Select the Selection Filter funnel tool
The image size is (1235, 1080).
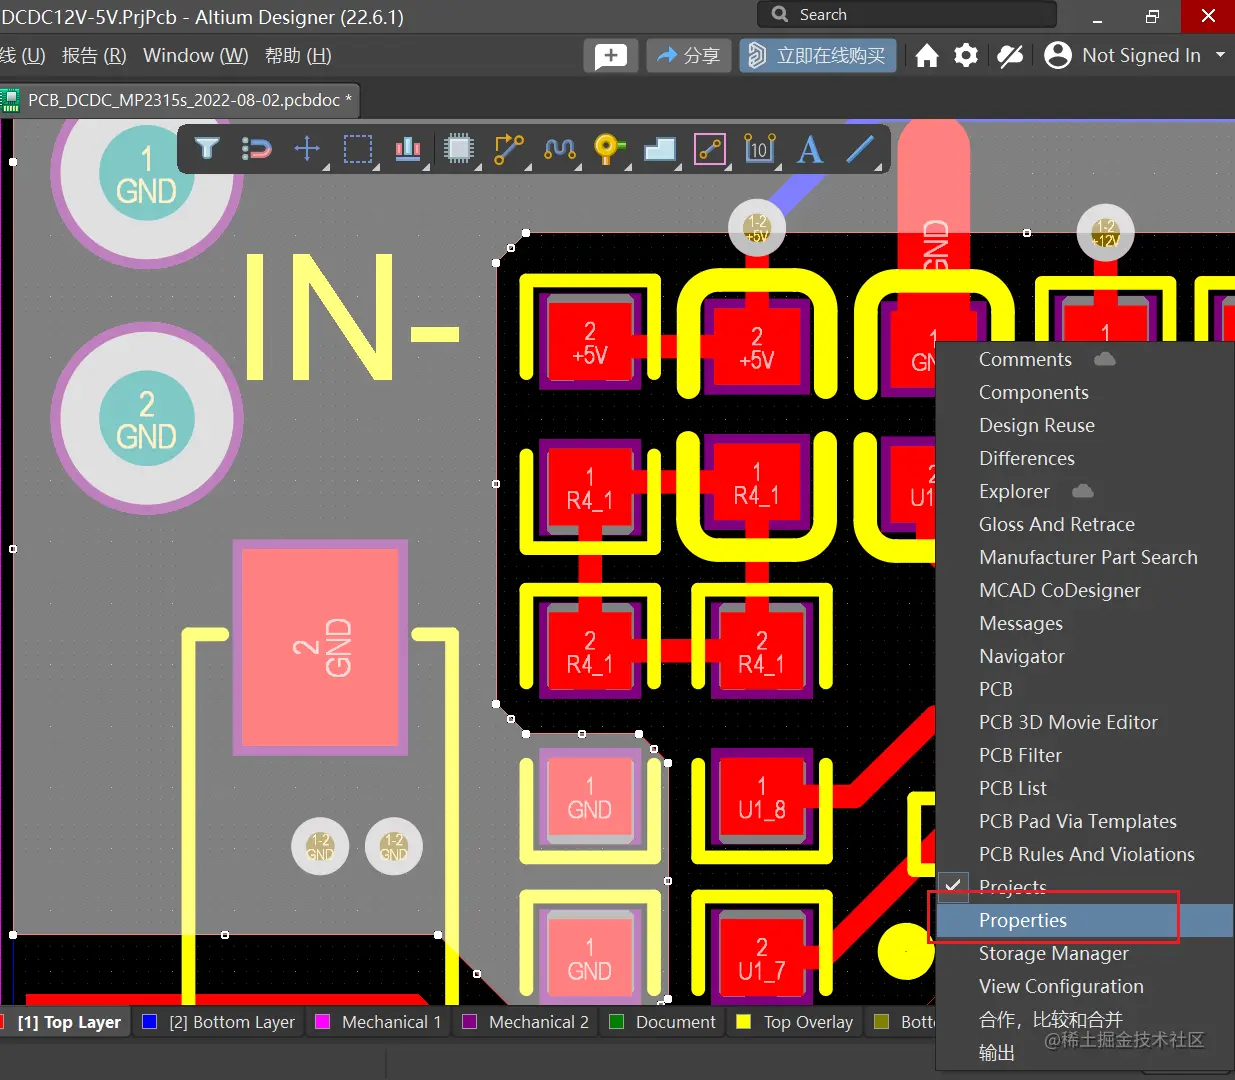(207, 149)
